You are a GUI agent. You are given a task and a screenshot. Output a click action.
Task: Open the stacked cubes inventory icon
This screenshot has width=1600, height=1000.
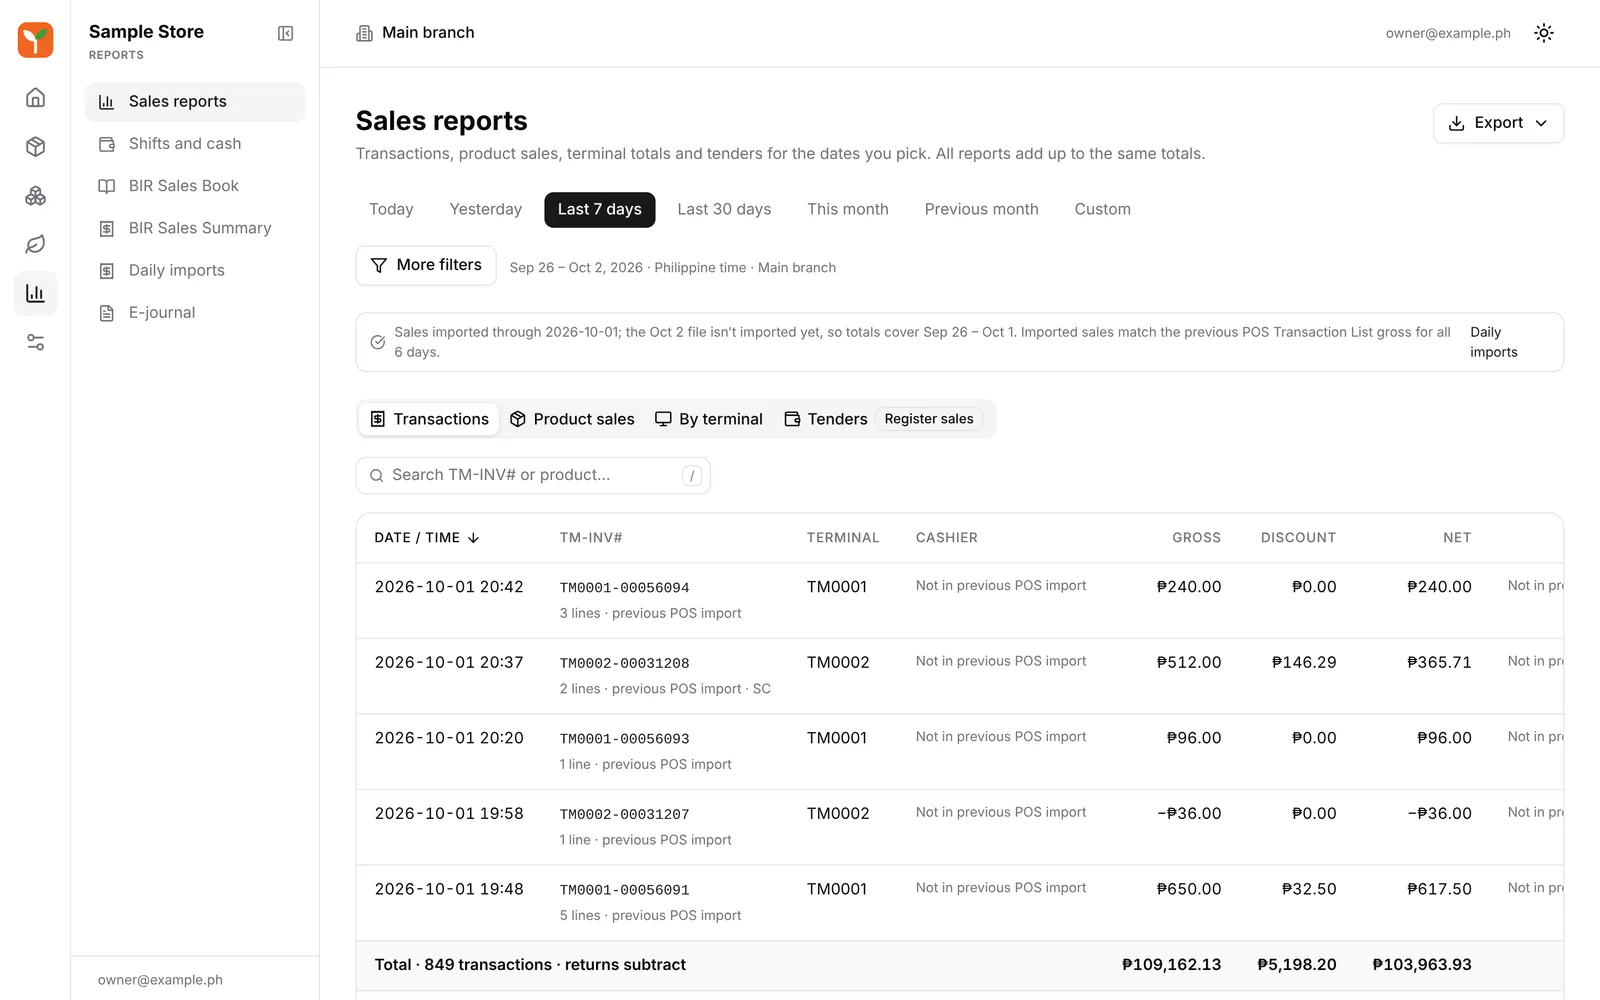click(35, 195)
